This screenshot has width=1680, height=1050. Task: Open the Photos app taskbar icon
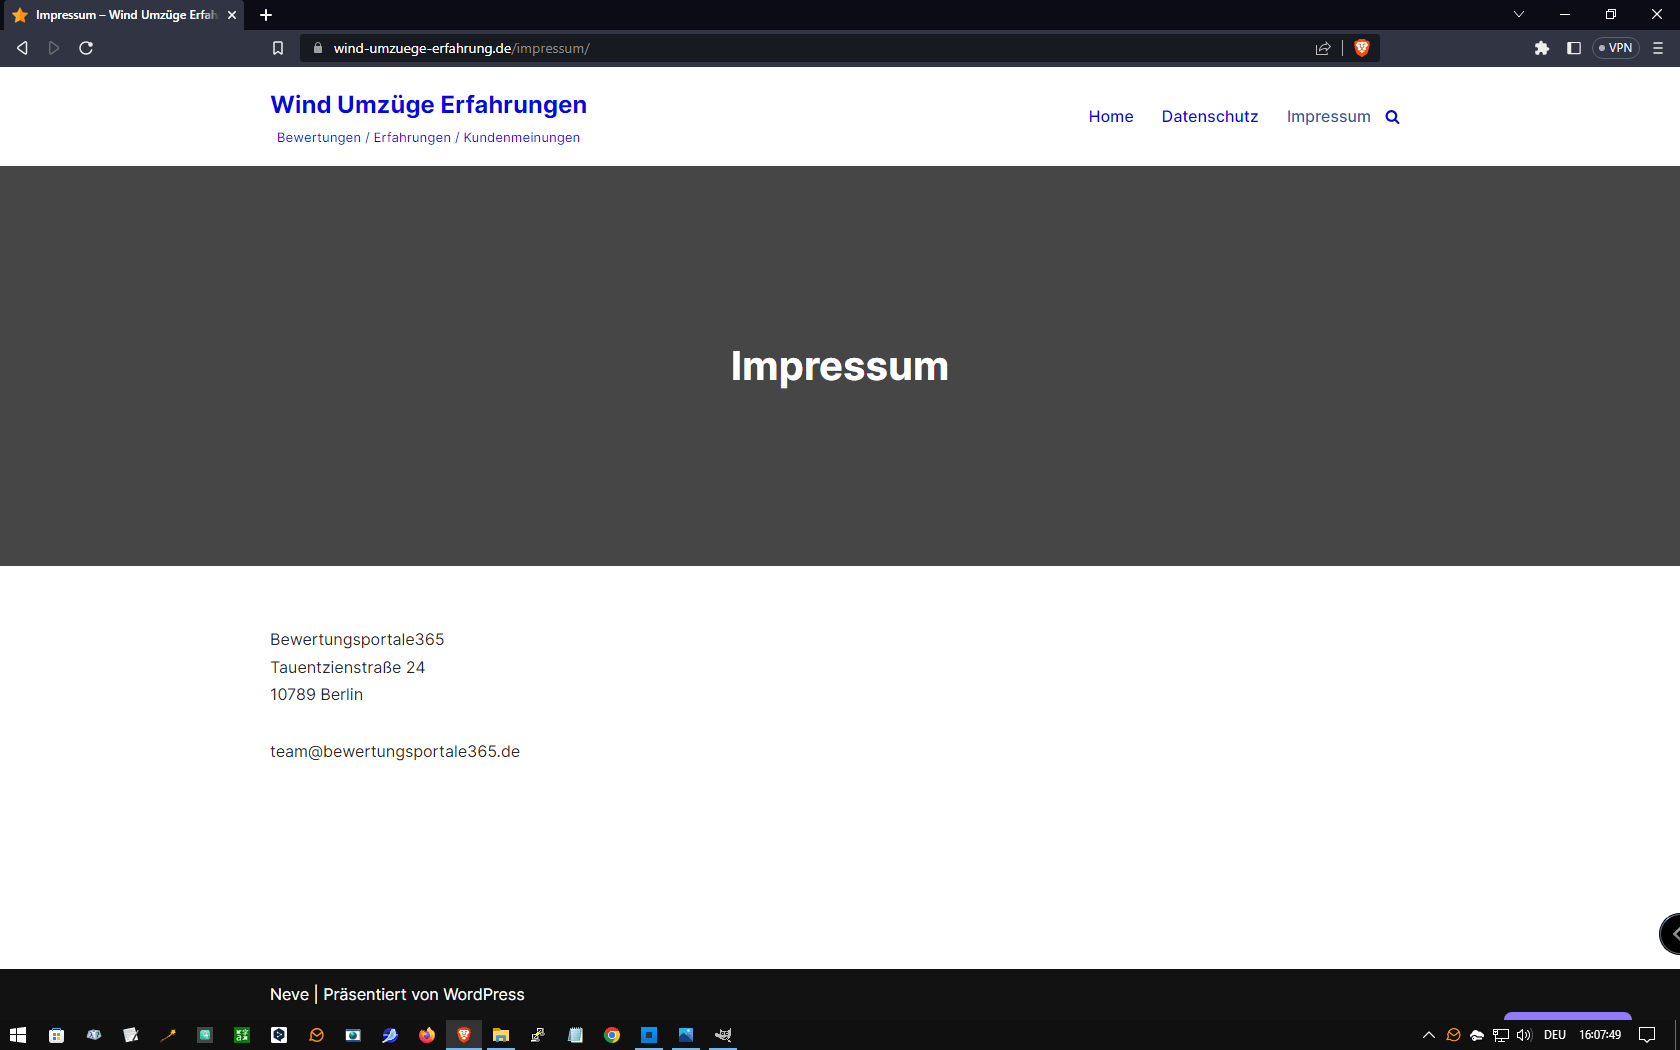[x=686, y=1035]
